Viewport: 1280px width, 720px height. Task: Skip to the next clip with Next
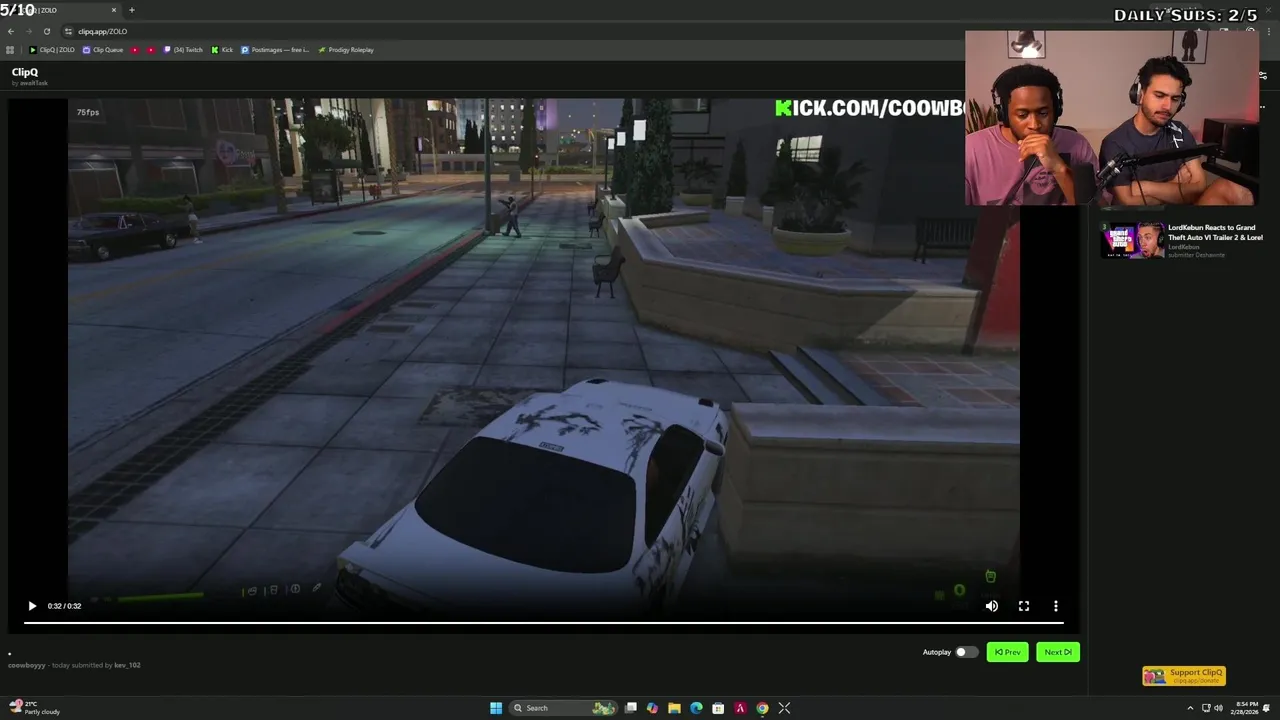tap(1058, 652)
